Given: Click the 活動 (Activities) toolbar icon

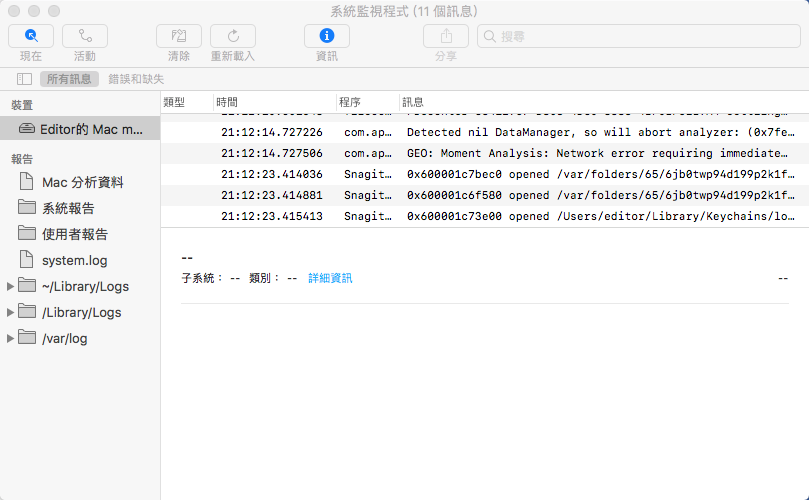Looking at the screenshot, I should [85, 36].
